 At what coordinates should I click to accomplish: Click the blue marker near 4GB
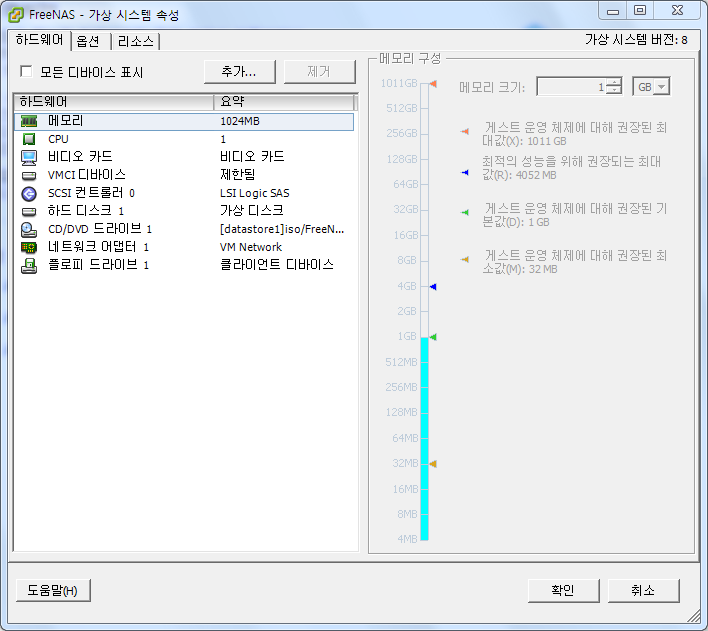(433, 286)
